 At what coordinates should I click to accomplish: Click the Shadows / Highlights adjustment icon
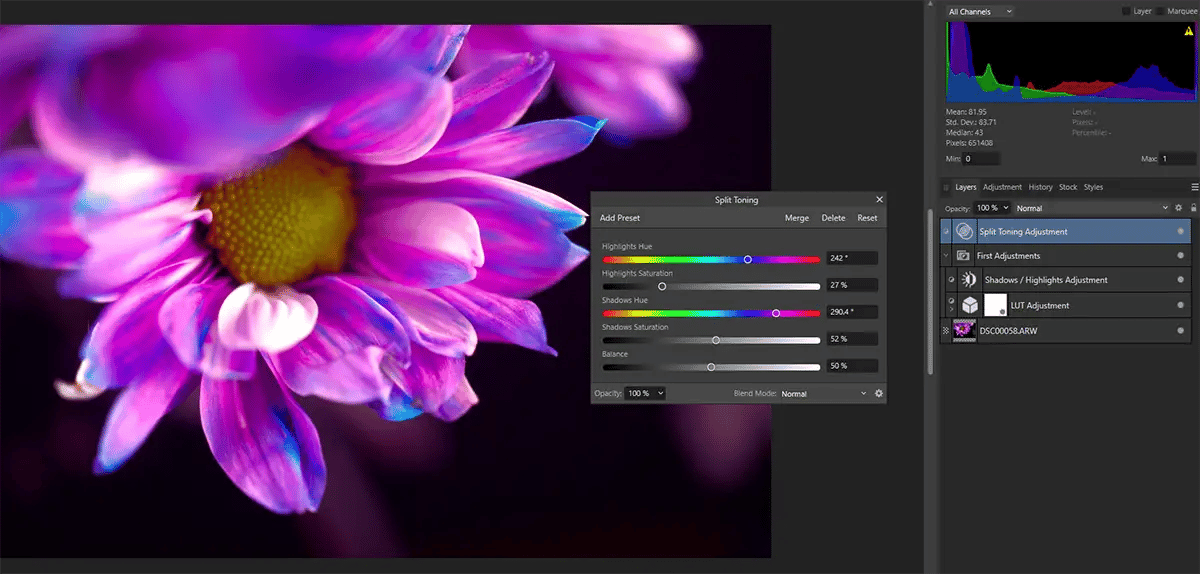(968, 280)
